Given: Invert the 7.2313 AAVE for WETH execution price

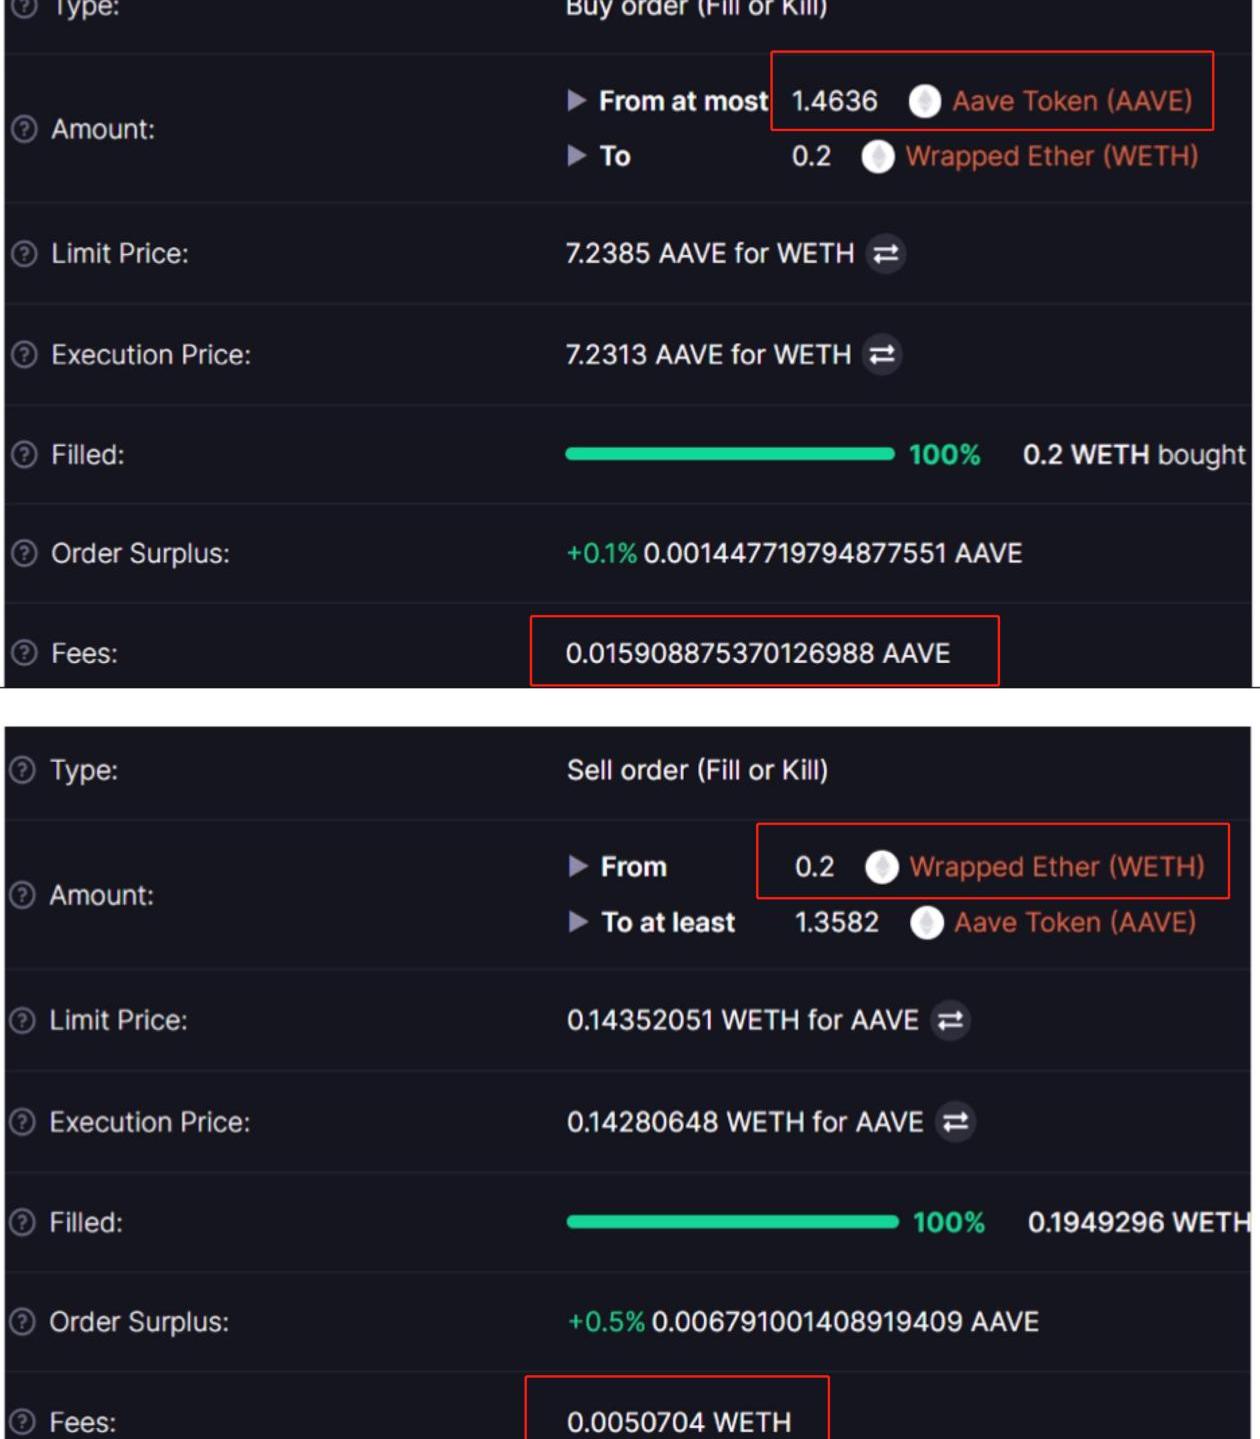Looking at the screenshot, I should point(882,355).
